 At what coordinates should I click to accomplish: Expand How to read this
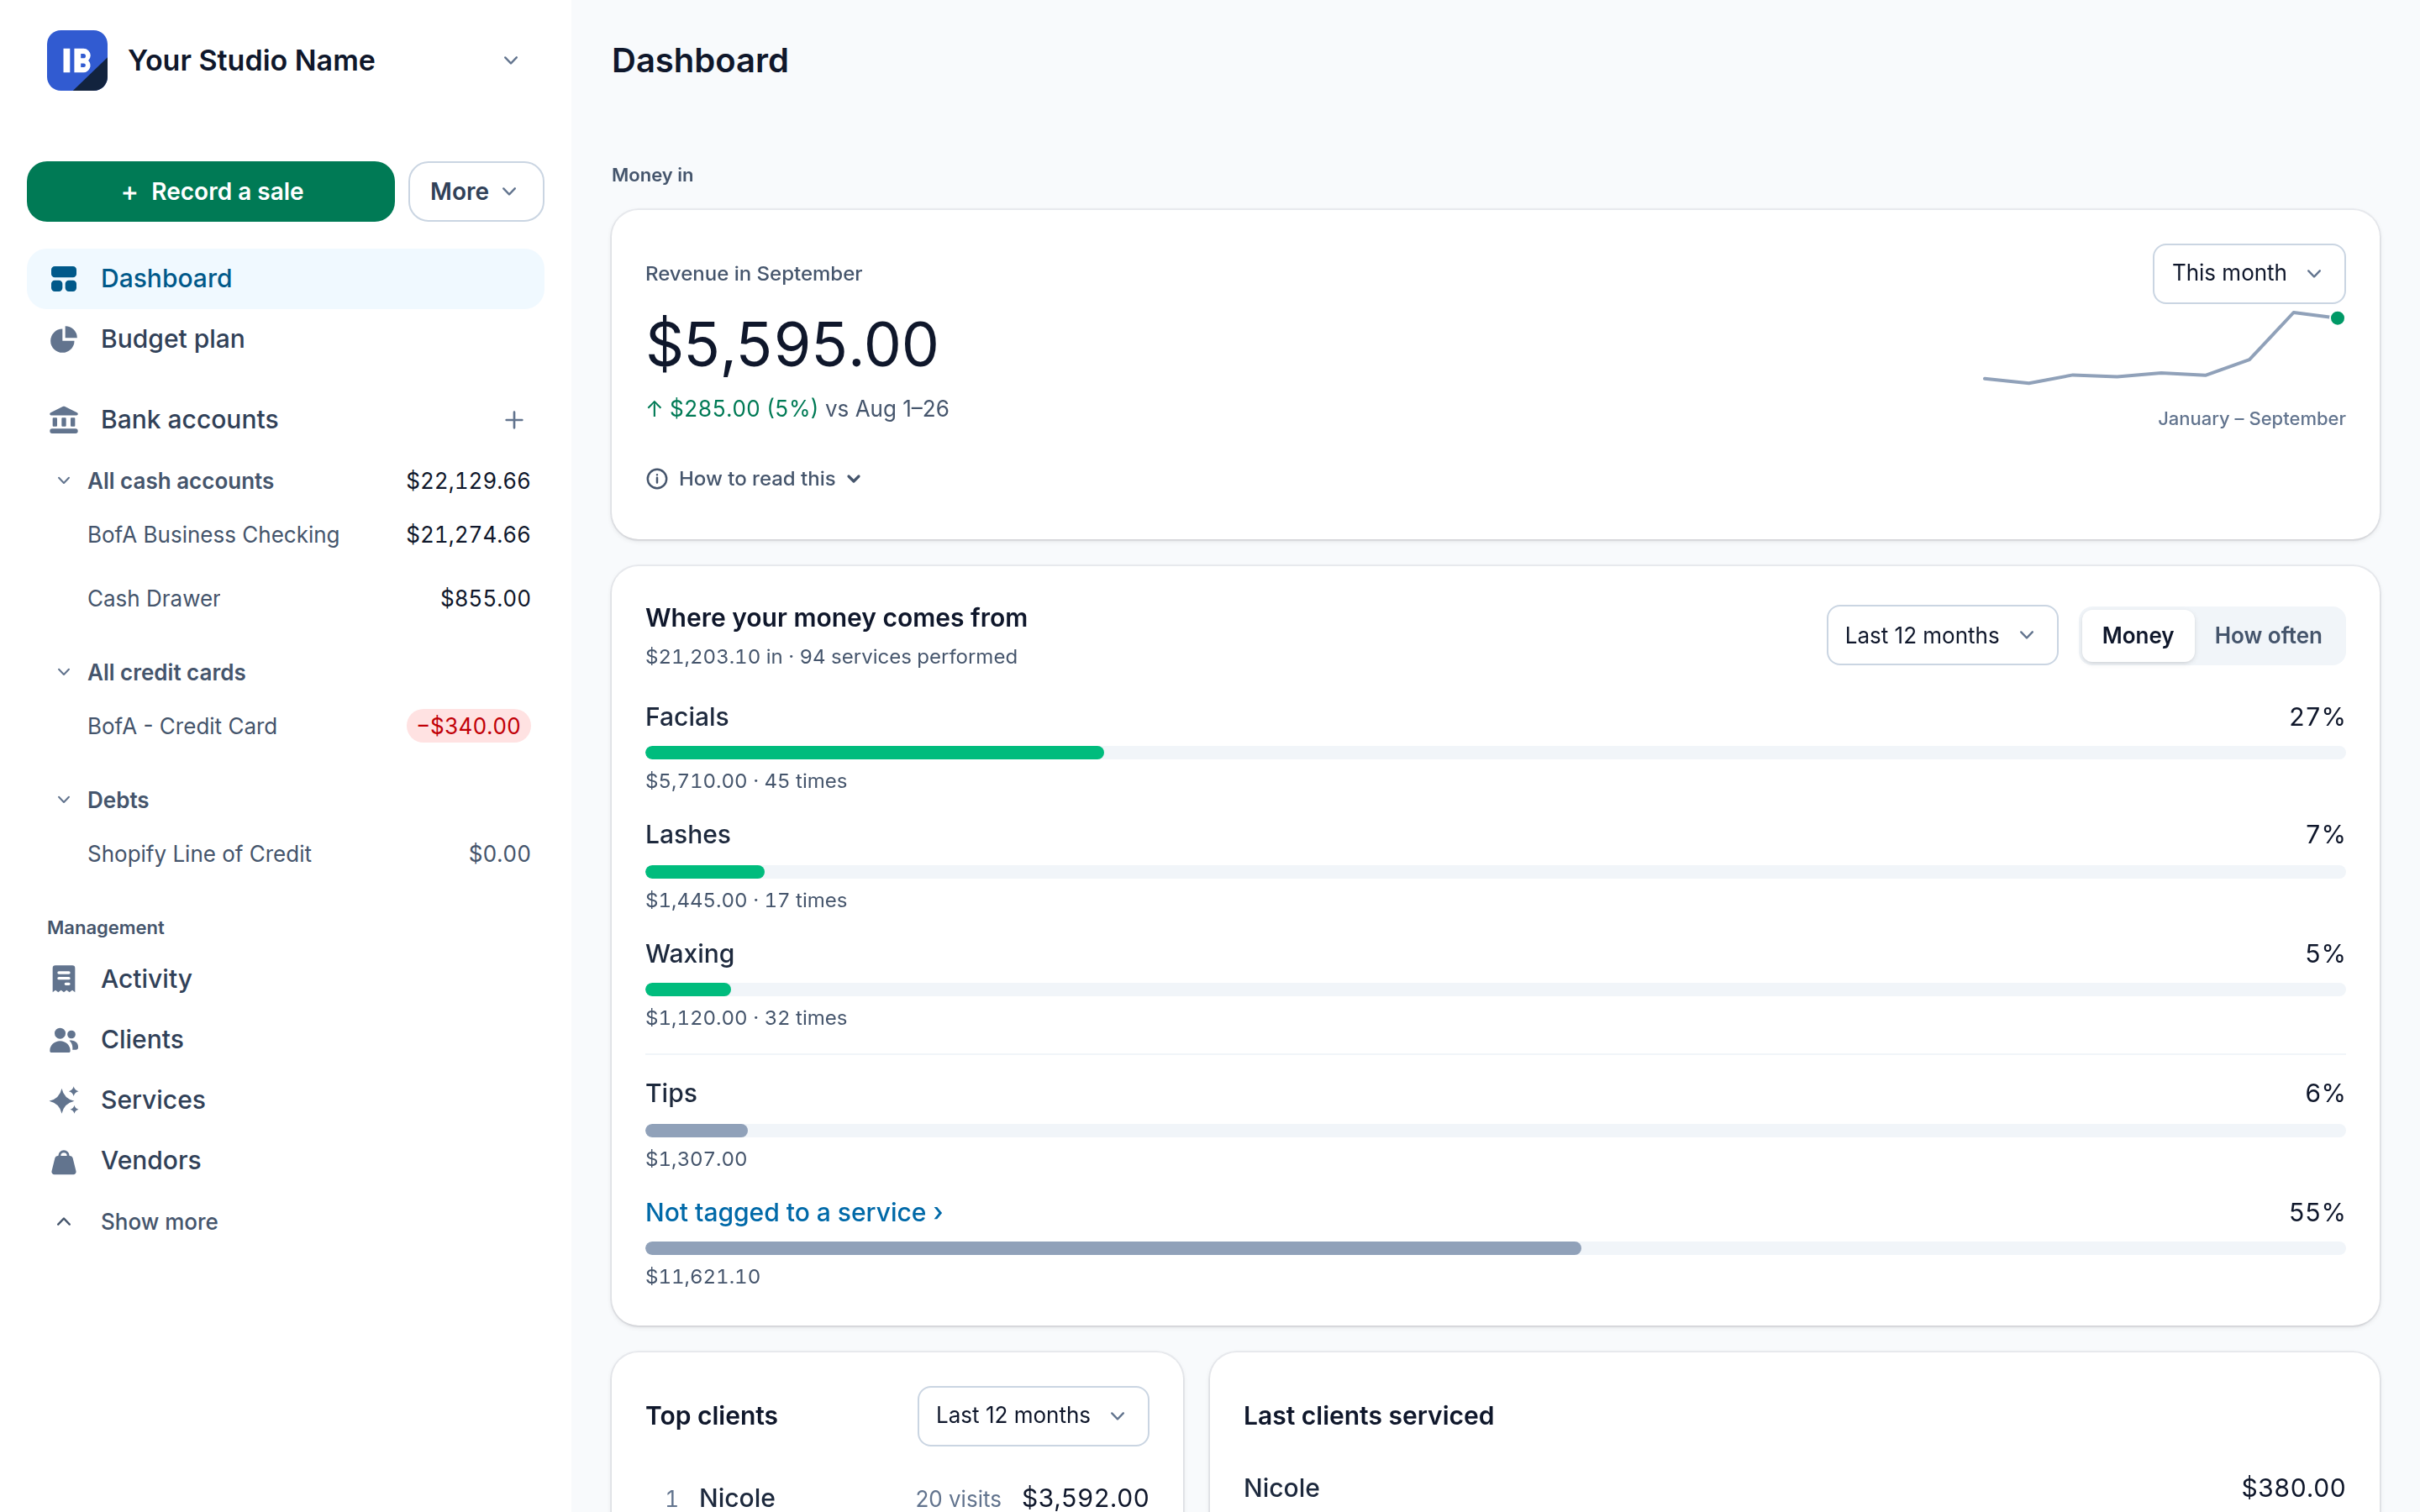pyautogui.click(x=755, y=479)
